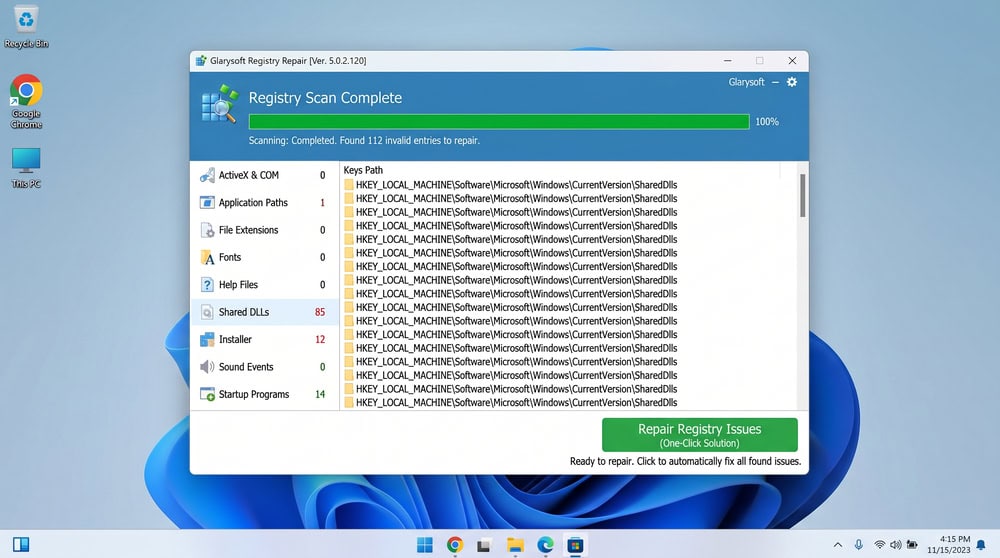Viewport: 1000px width, 558px height.
Task: Select the Shared DLLs category
Action: pos(264,312)
